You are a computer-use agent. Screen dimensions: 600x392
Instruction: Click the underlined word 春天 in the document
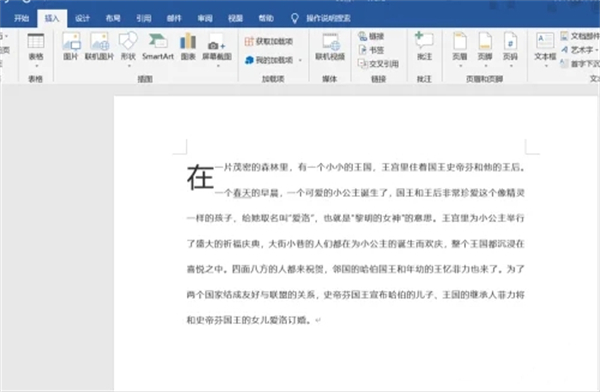[242, 193]
